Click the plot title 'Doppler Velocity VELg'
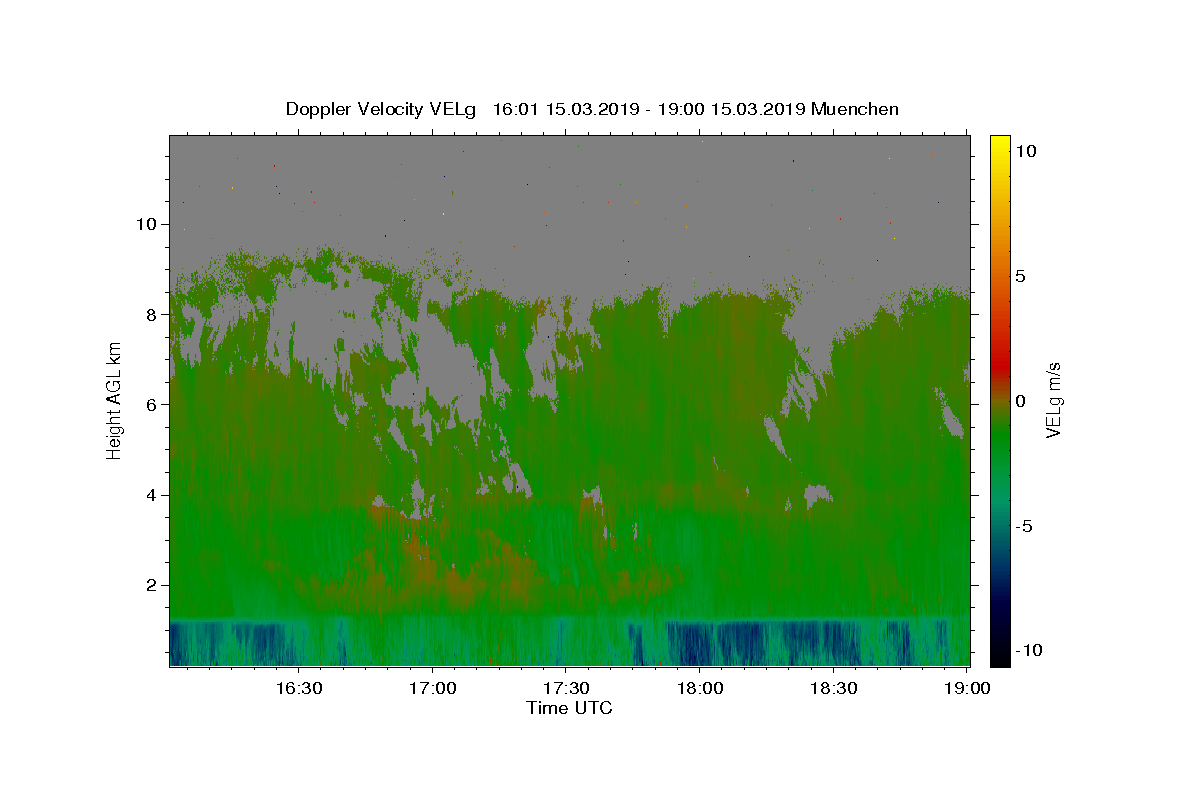This screenshot has width=1200, height=800. coord(381,109)
